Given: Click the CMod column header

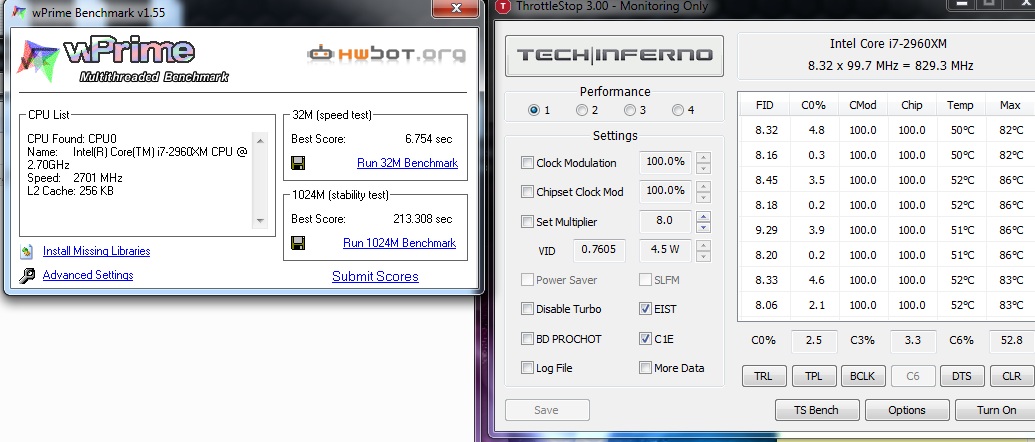Looking at the screenshot, I should pos(863,106).
